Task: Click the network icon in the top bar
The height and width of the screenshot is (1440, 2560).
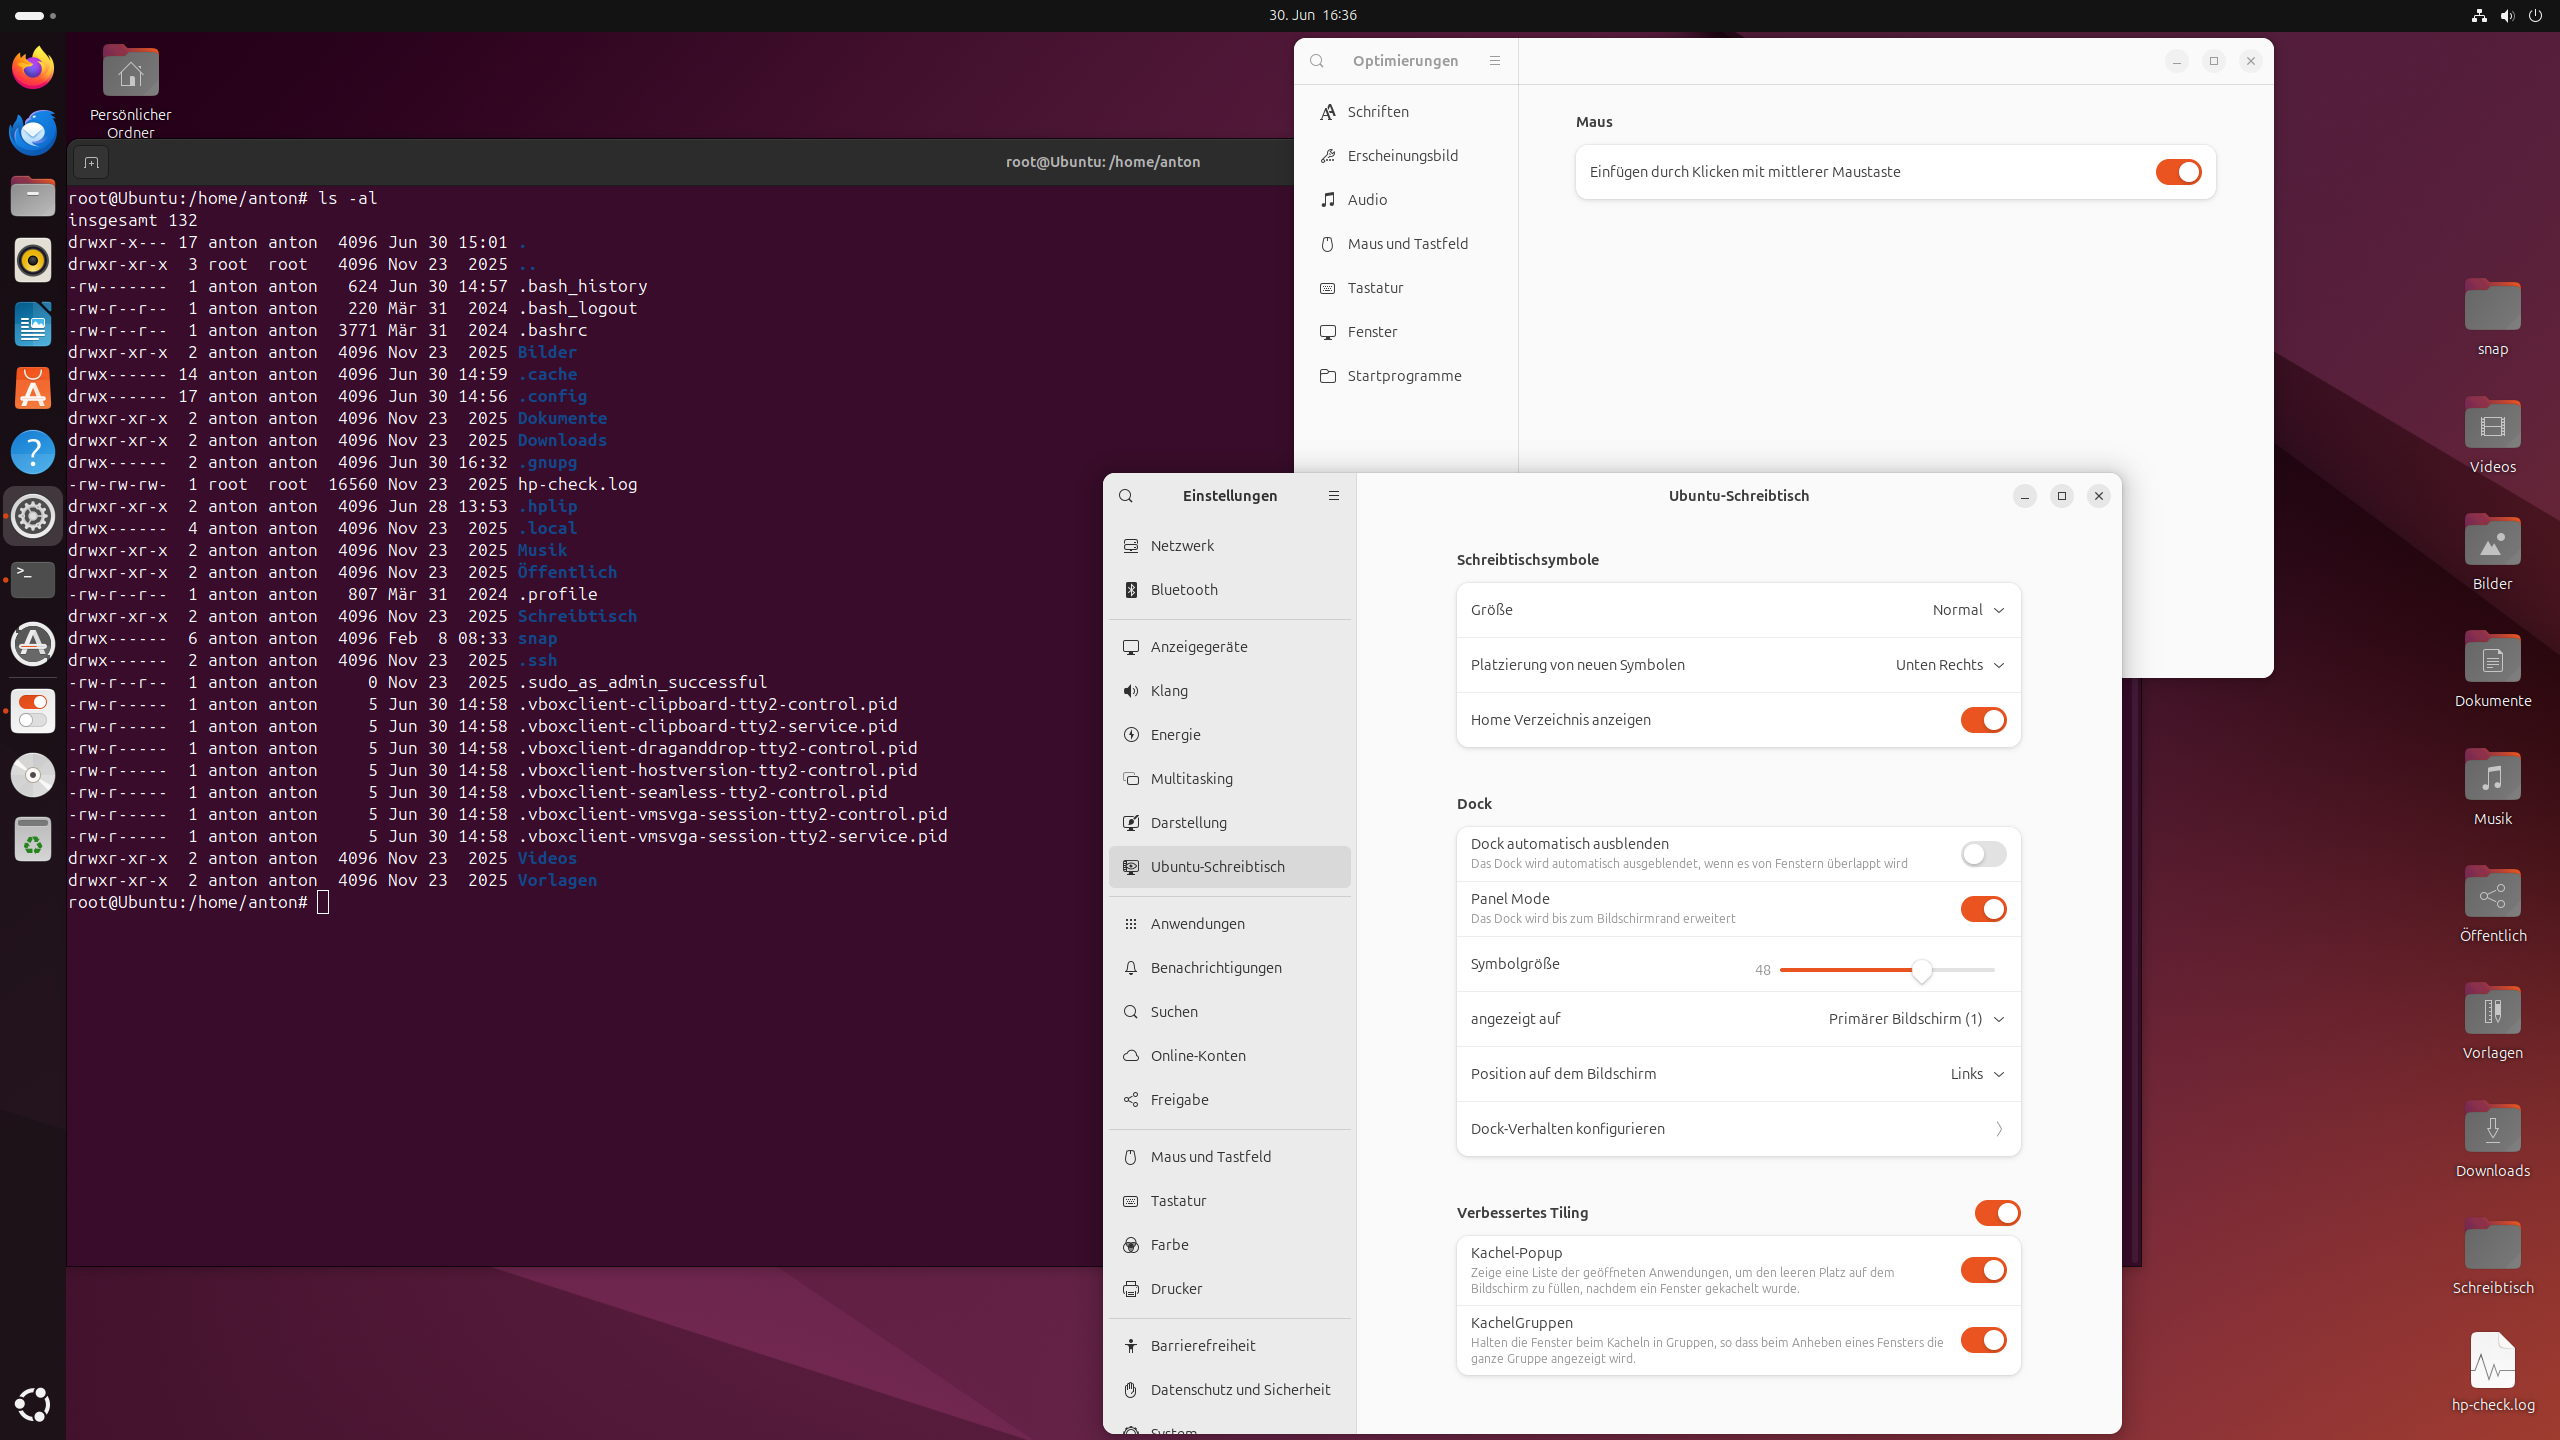Action: 2479,16
